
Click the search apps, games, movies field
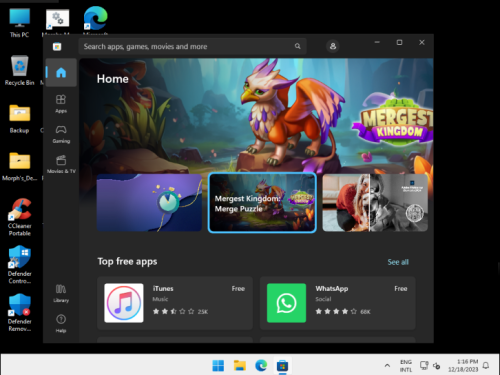point(192,46)
